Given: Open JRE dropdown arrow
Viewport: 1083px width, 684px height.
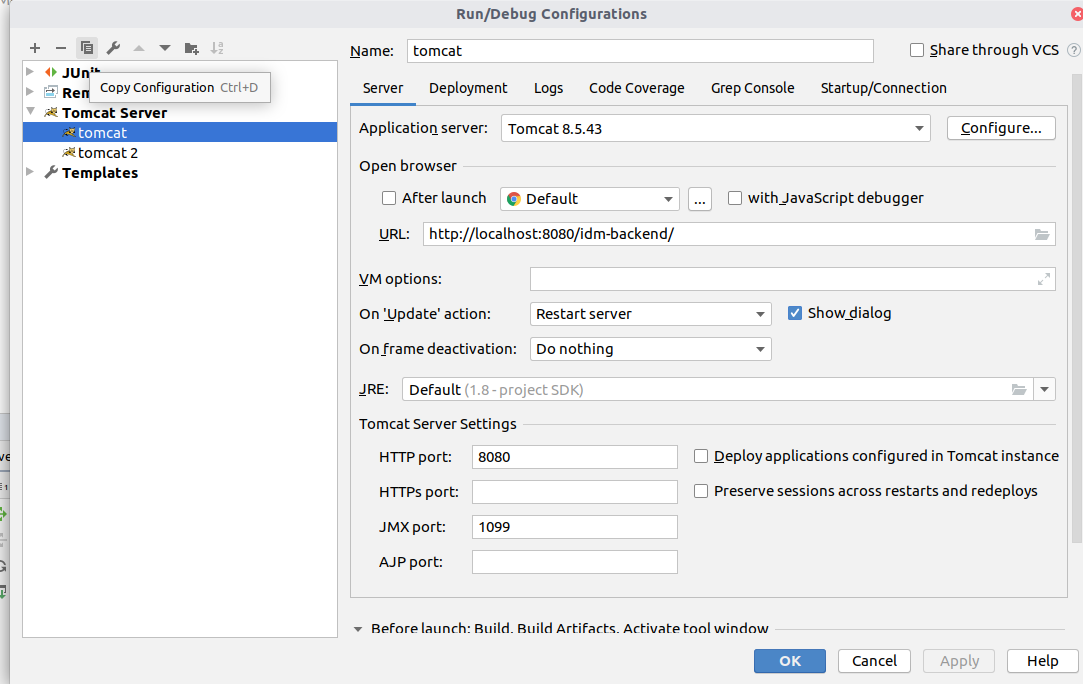Looking at the screenshot, I should click(x=1044, y=390).
